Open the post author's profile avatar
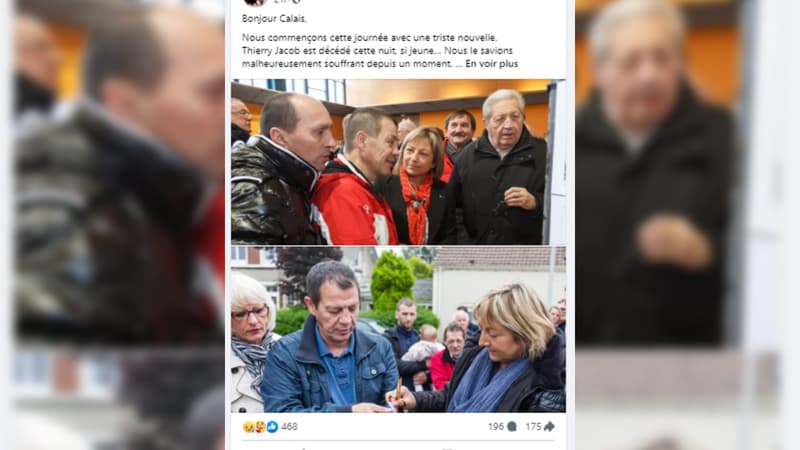Image resolution: width=800 pixels, height=450 pixels. [x=255, y=2]
